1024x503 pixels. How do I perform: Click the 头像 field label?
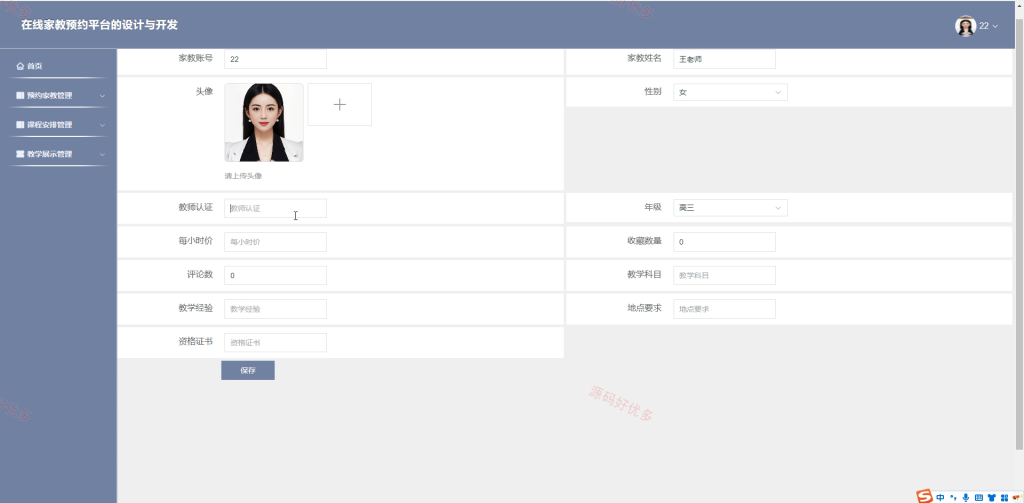(x=204, y=91)
